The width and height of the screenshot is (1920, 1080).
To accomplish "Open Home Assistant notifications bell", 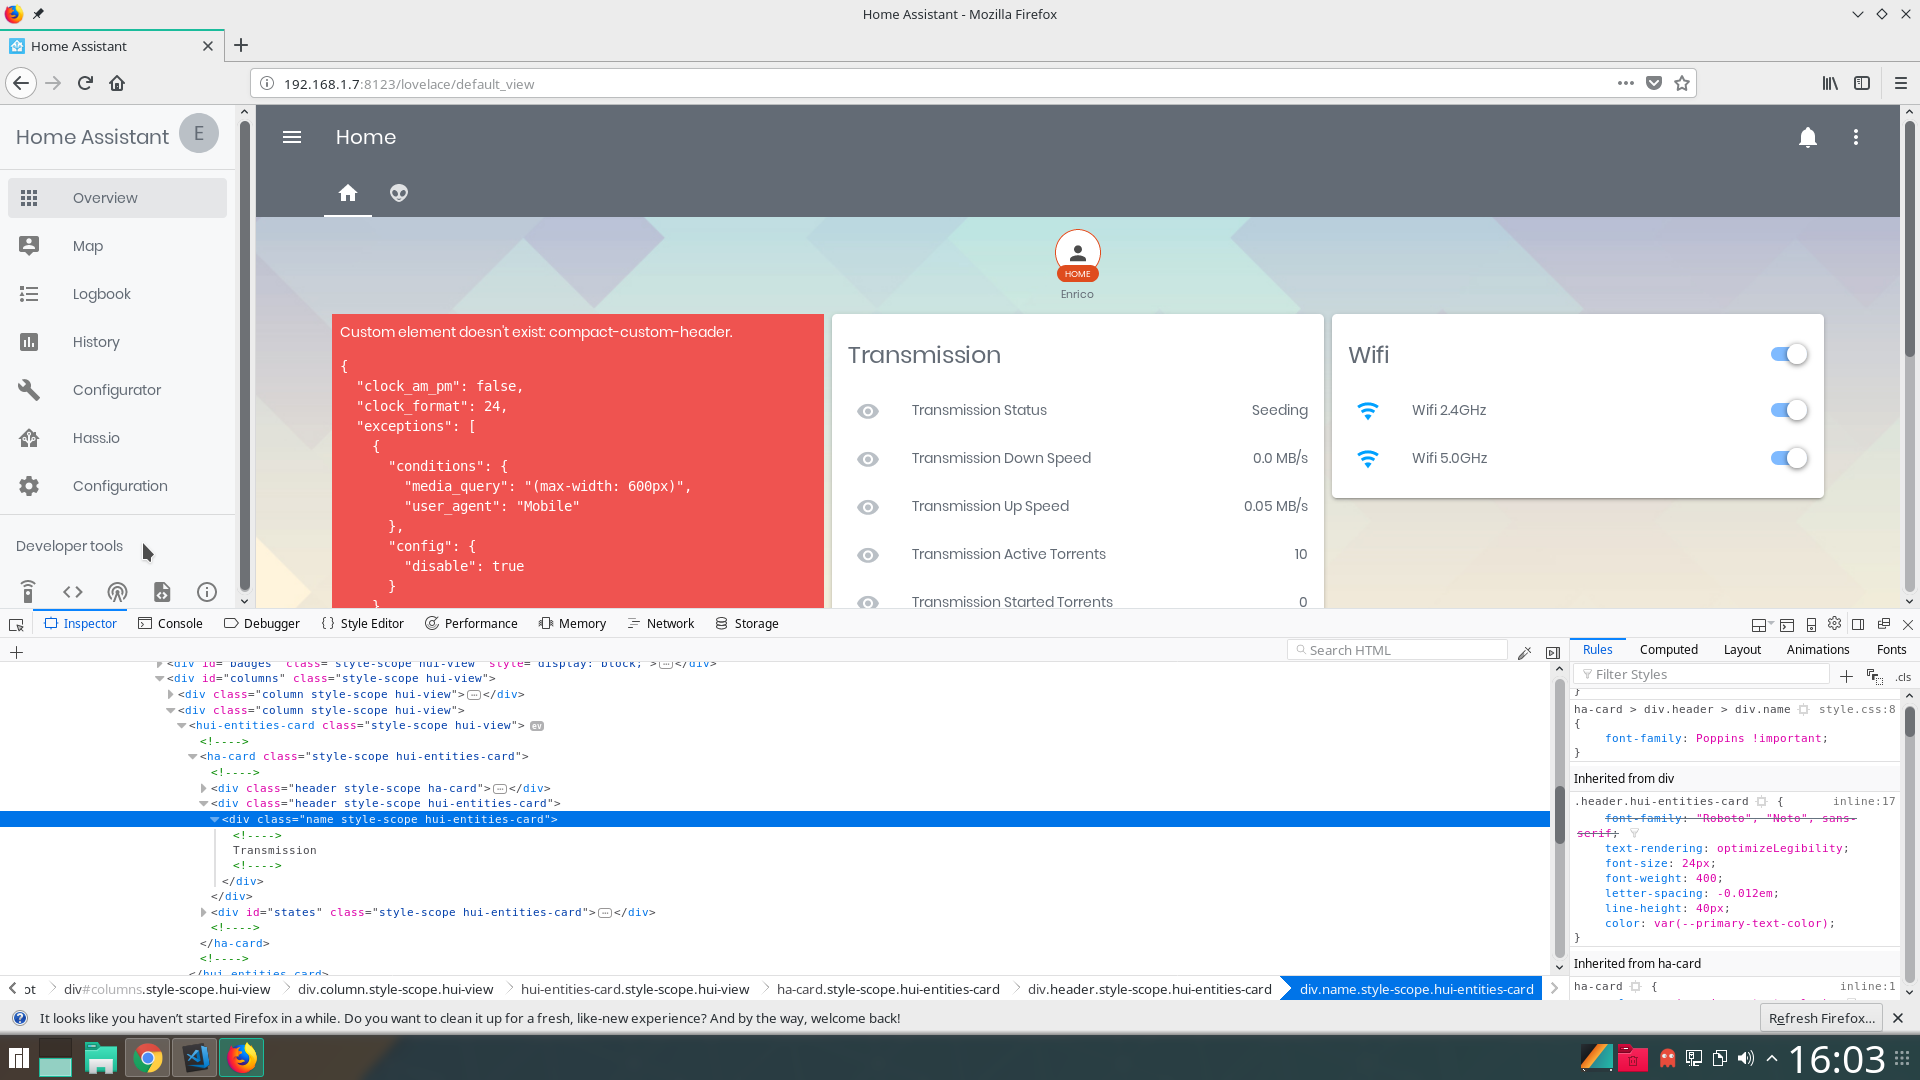I will point(1807,137).
